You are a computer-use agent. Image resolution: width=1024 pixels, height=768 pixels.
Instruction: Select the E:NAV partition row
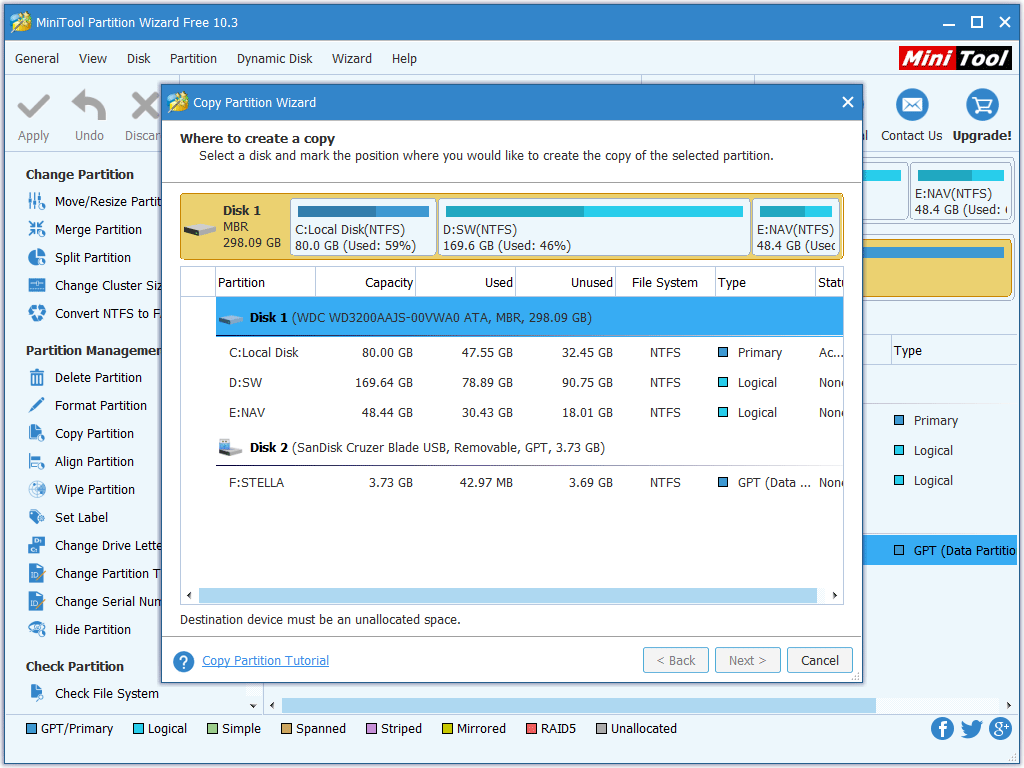click(529, 413)
